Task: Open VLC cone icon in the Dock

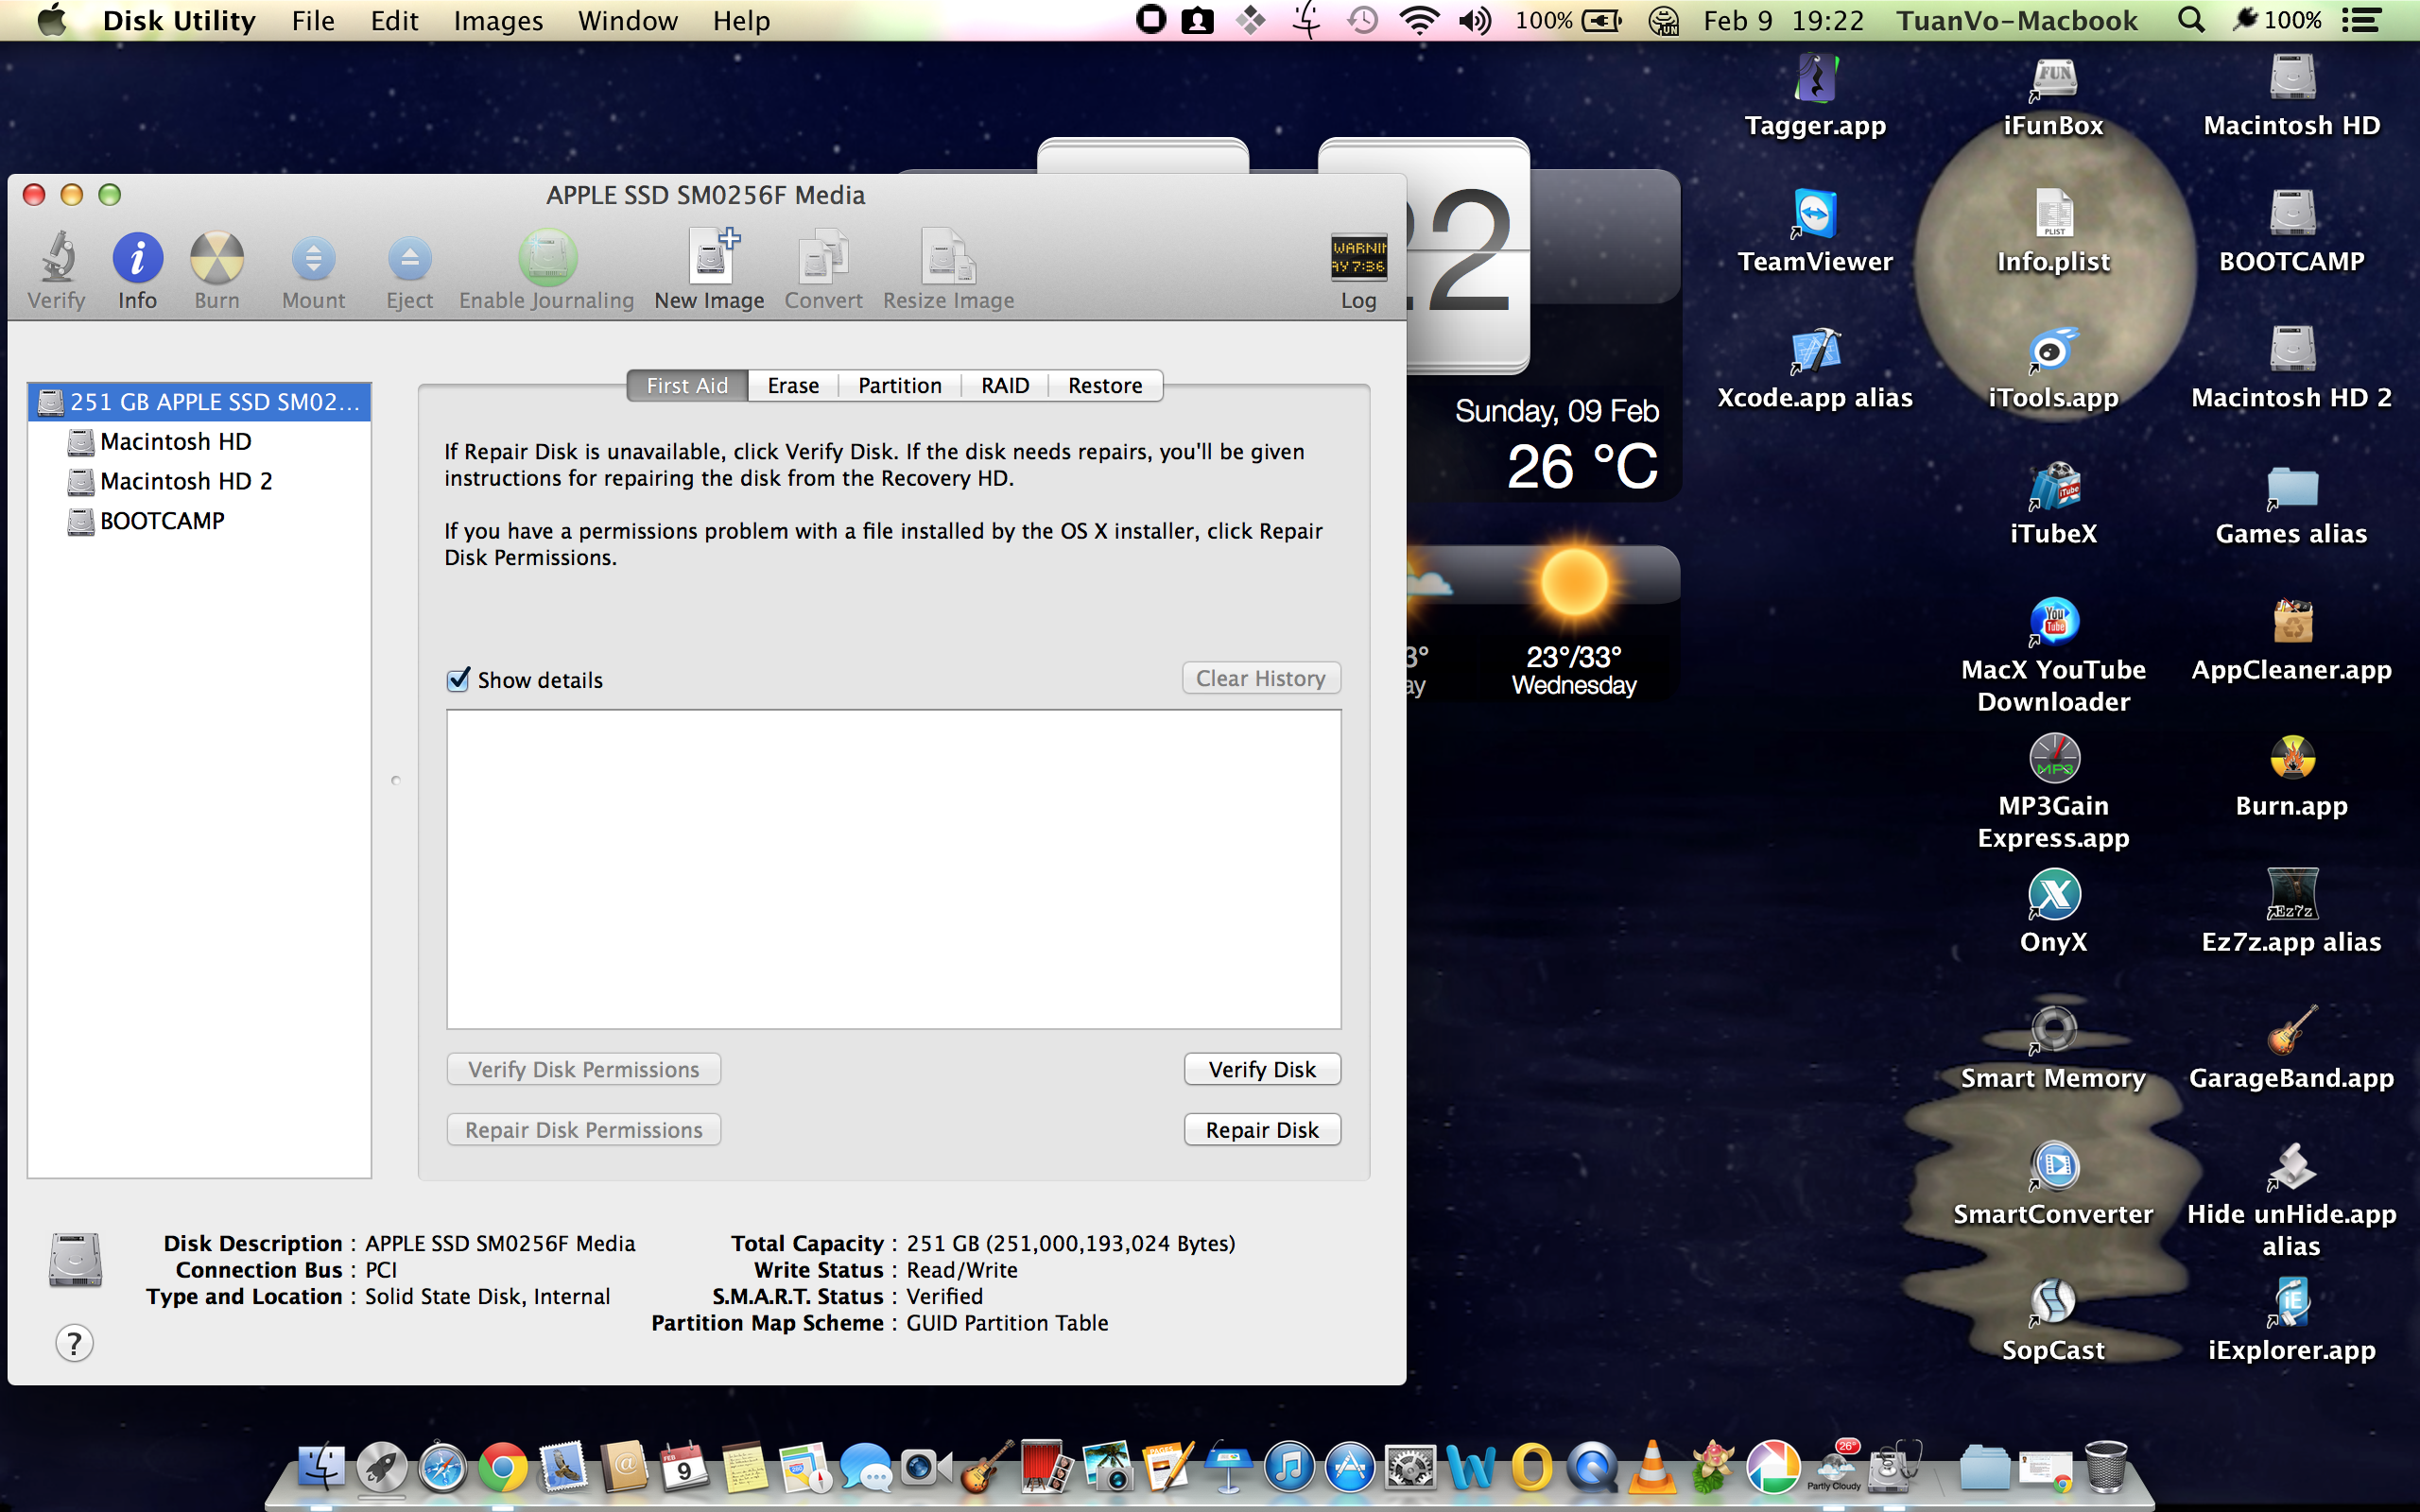Action: pyautogui.click(x=1651, y=1468)
